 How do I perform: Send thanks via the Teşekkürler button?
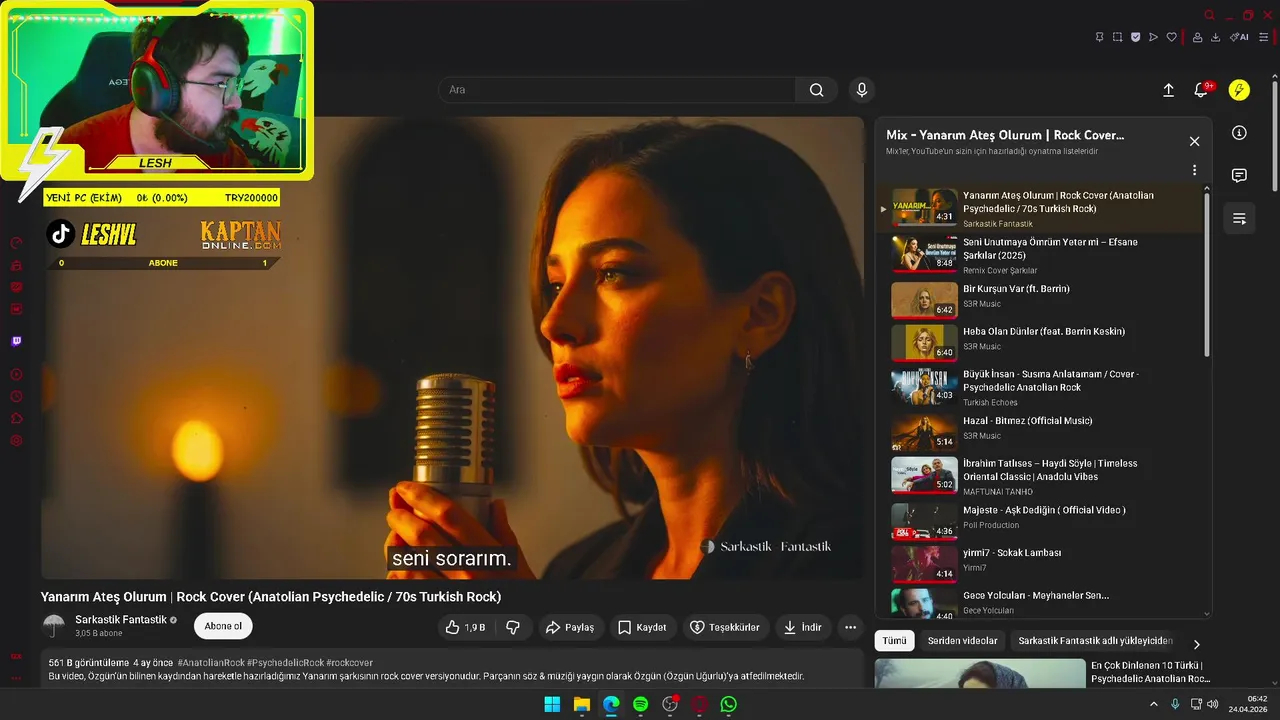pyautogui.click(x=726, y=627)
